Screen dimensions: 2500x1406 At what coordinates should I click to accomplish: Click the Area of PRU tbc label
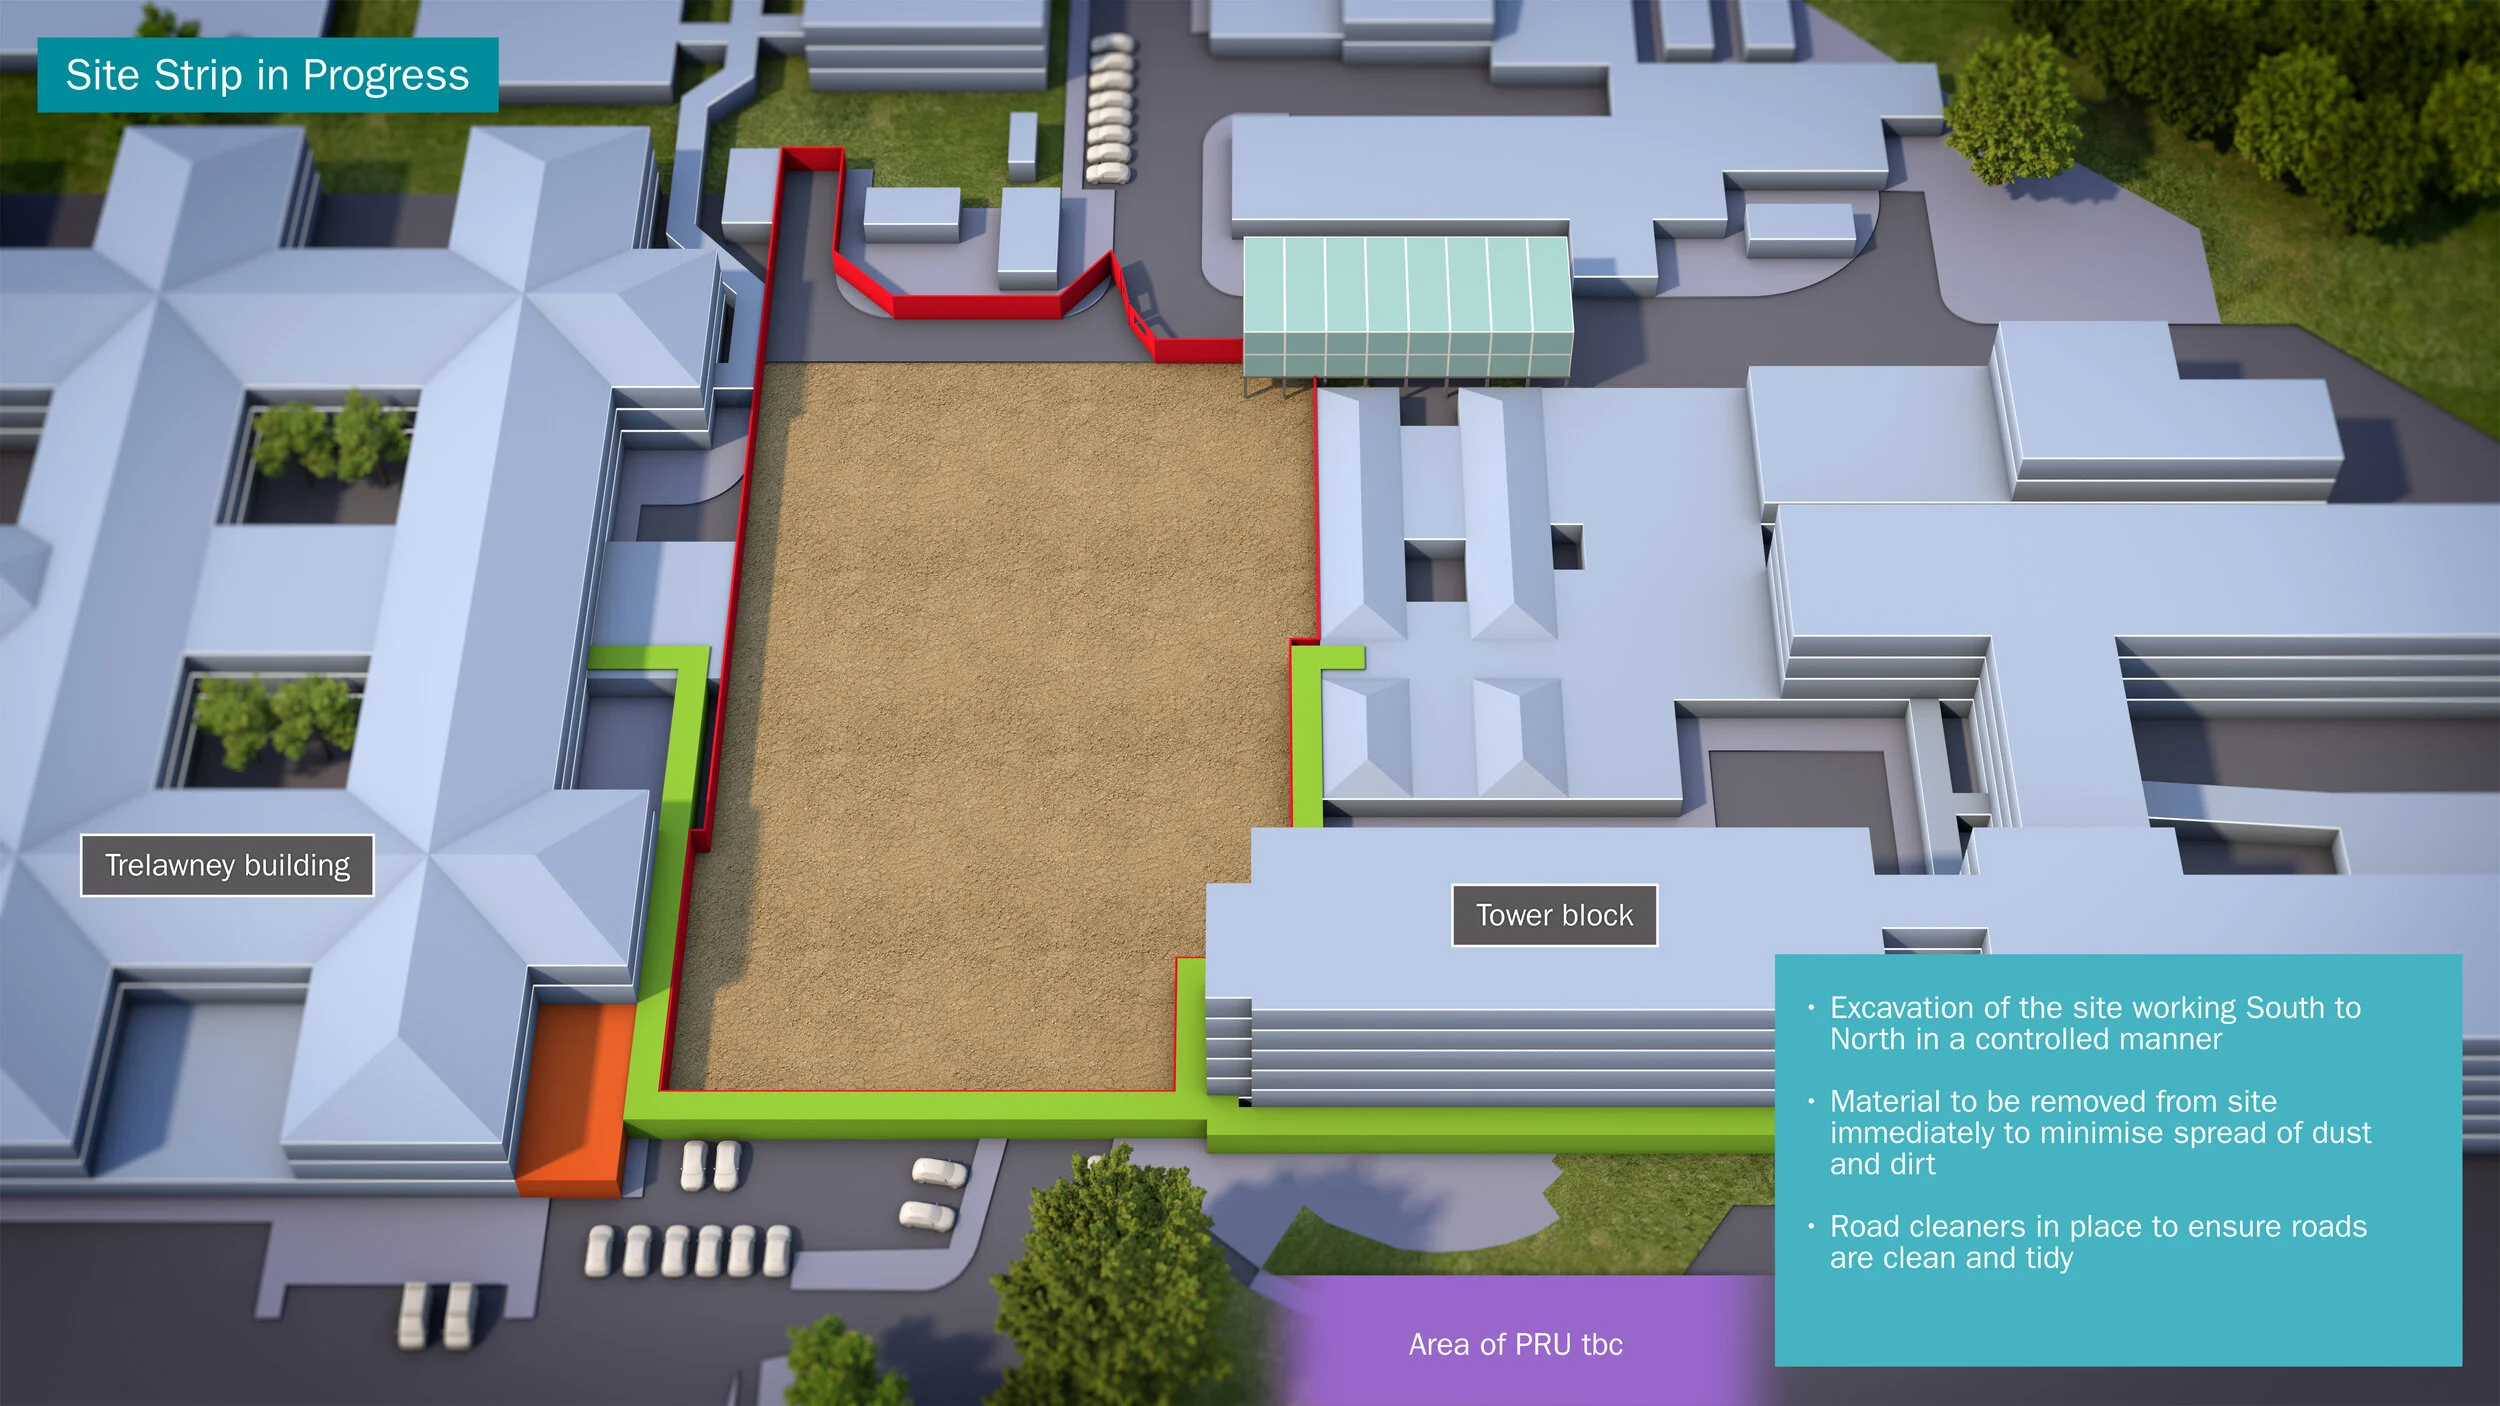(1516, 1346)
